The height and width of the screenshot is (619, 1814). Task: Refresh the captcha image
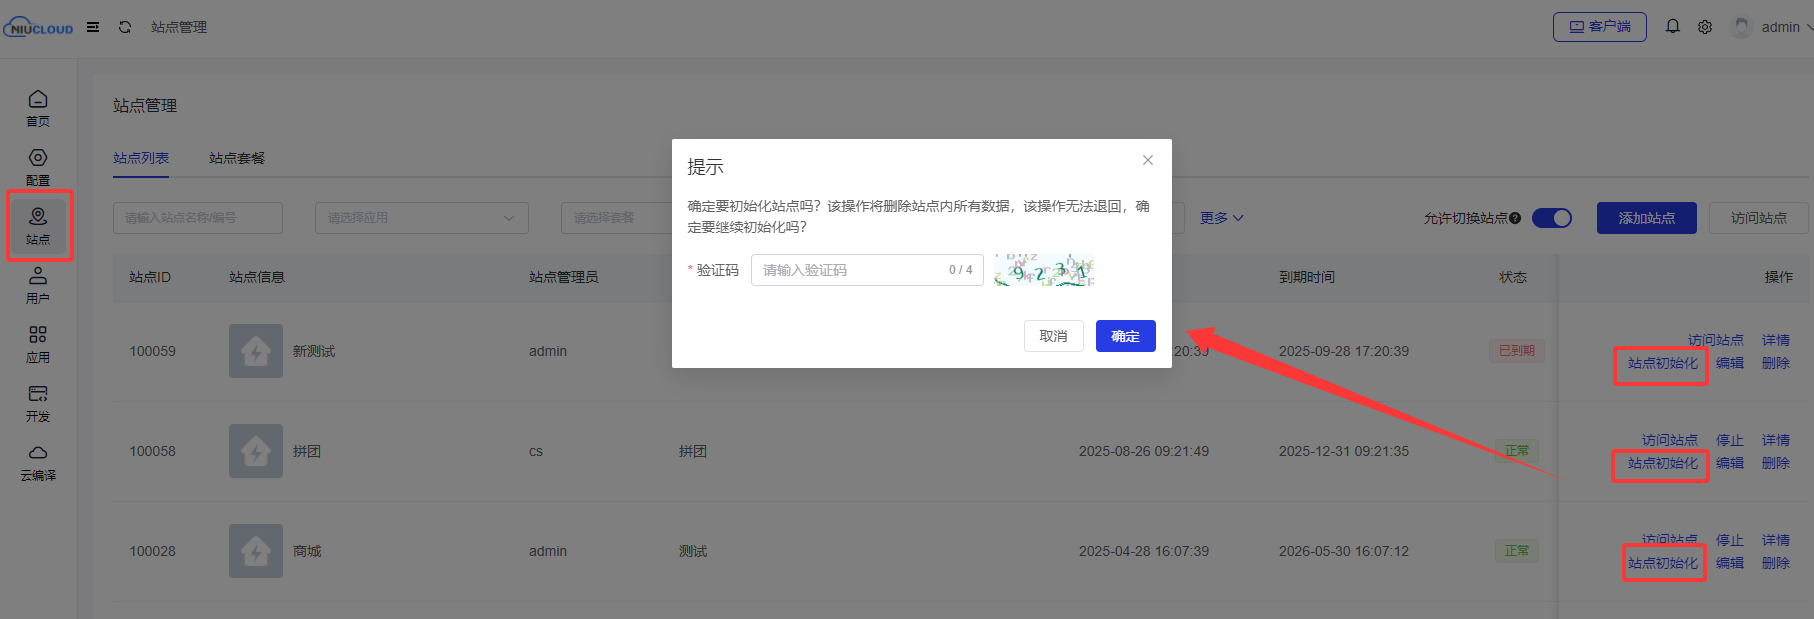pos(1043,270)
